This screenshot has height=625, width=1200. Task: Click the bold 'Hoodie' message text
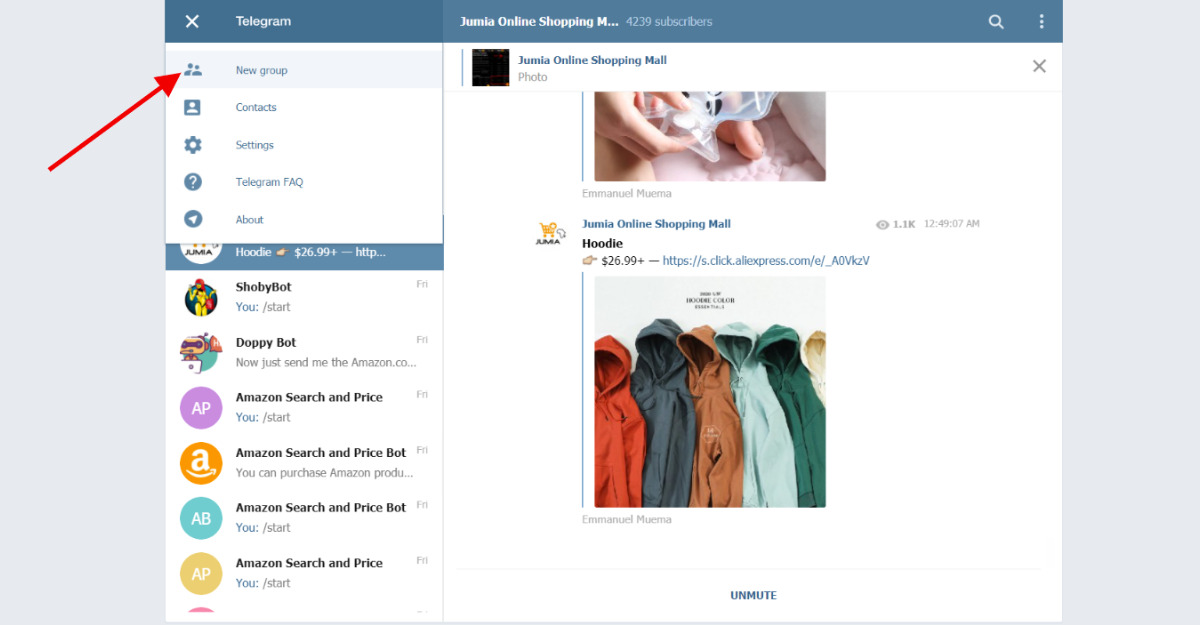602,243
